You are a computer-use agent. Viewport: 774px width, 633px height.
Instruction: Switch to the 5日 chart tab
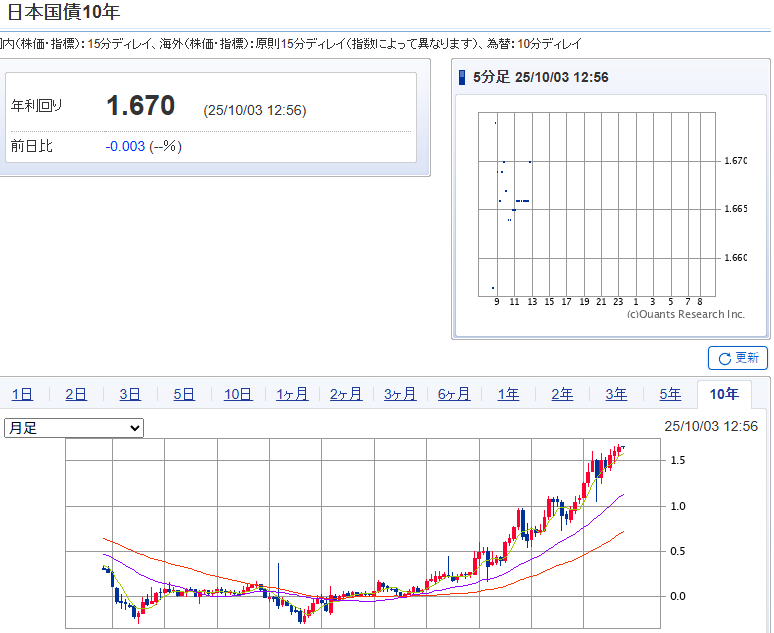tap(184, 394)
